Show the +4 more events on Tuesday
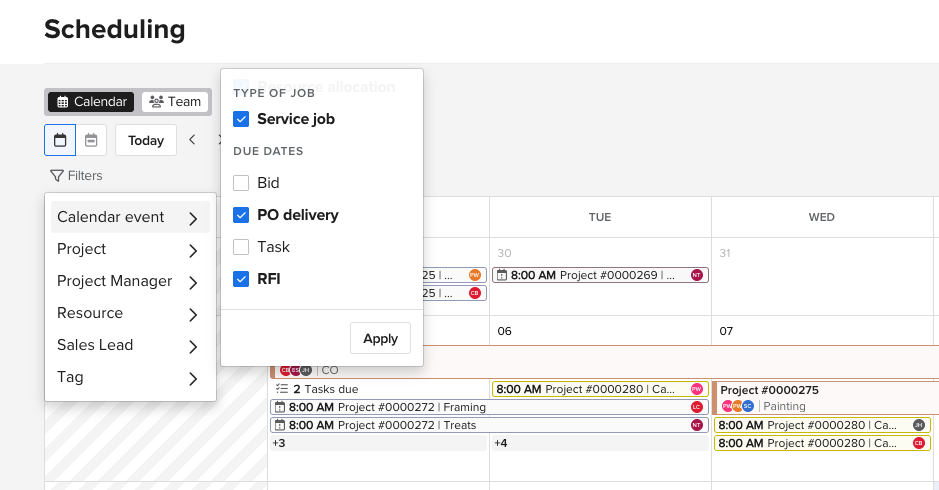 coord(501,443)
